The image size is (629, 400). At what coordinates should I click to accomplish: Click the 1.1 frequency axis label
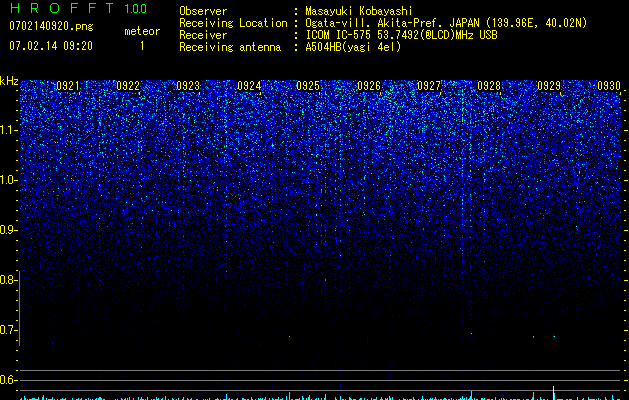(x=9, y=130)
